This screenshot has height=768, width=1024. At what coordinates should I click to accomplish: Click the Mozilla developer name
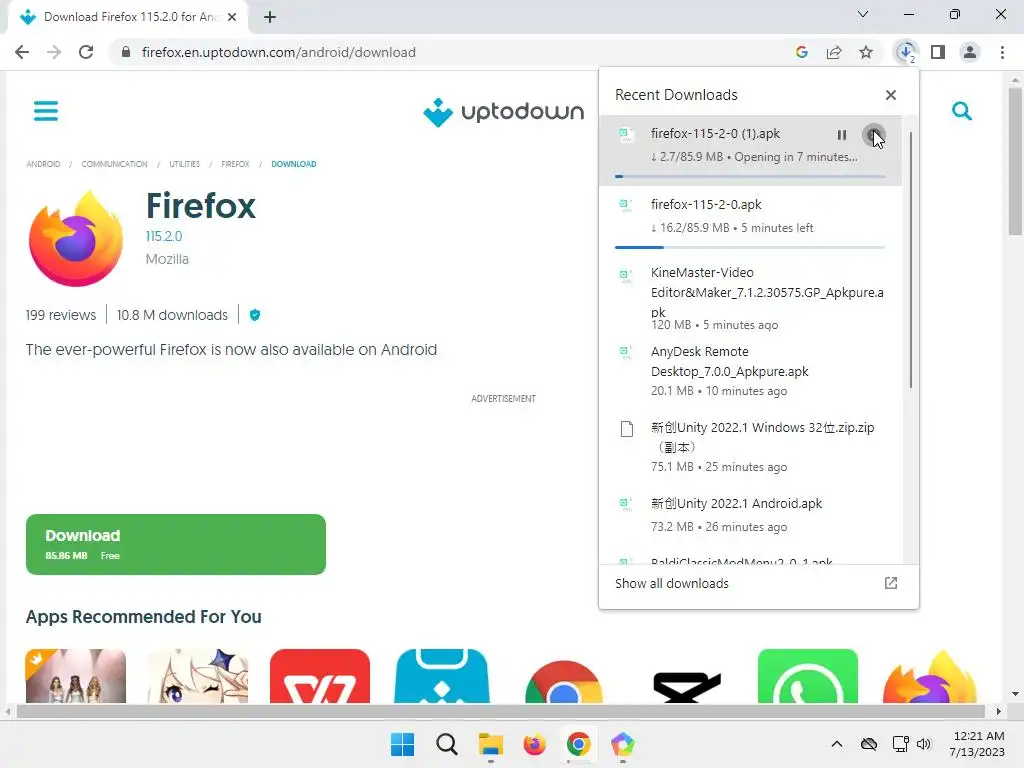pos(167,259)
